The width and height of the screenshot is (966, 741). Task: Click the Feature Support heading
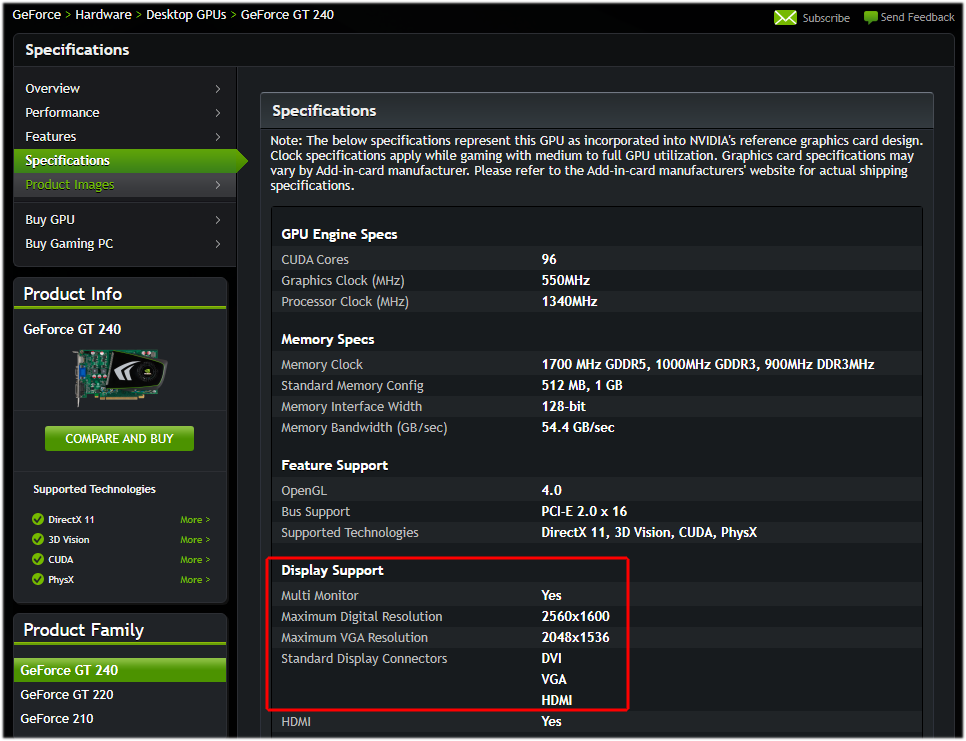pos(335,465)
